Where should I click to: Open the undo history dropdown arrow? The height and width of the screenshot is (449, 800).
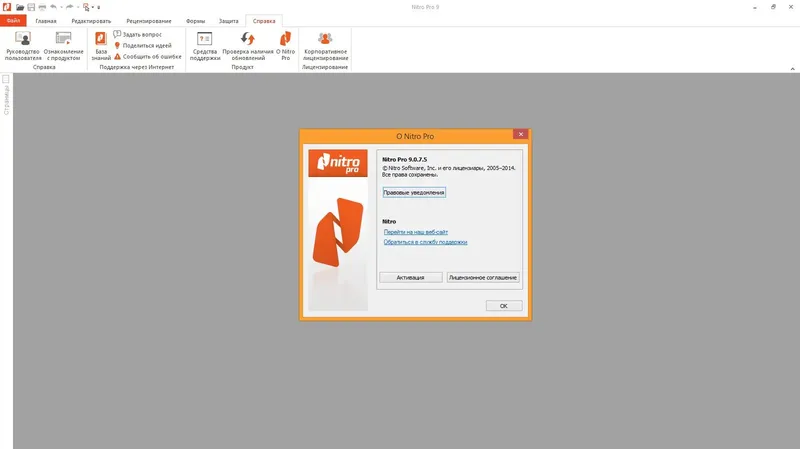coord(61,7)
